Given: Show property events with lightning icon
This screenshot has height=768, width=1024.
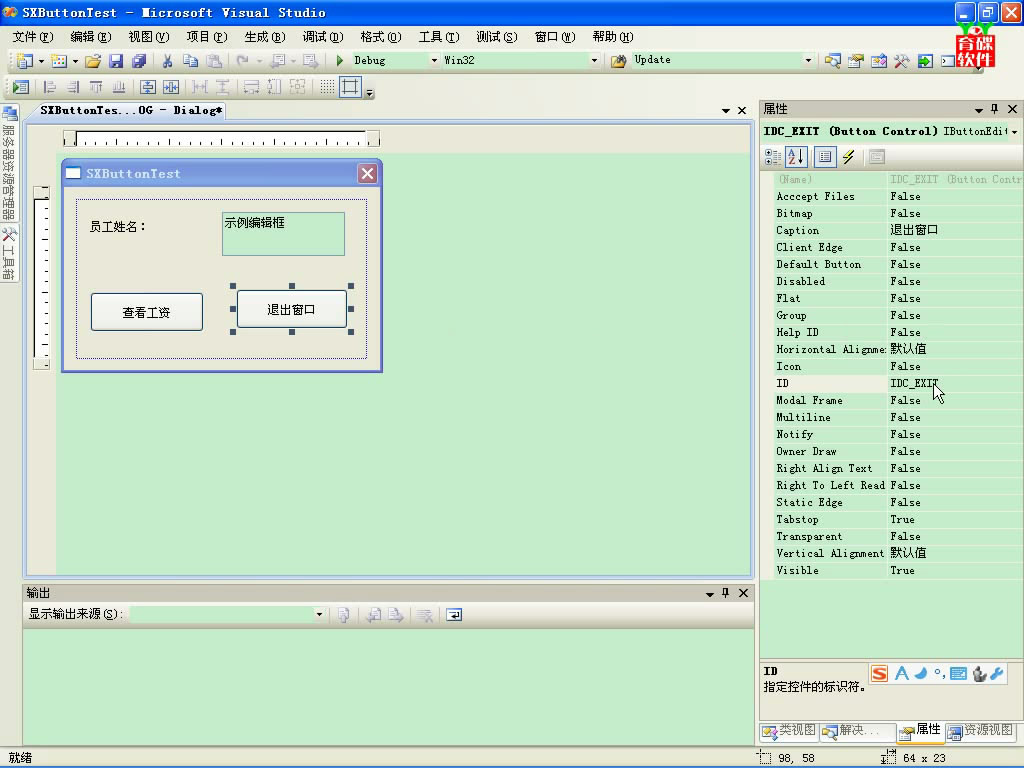Looking at the screenshot, I should pyautogui.click(x=848, y=157).
